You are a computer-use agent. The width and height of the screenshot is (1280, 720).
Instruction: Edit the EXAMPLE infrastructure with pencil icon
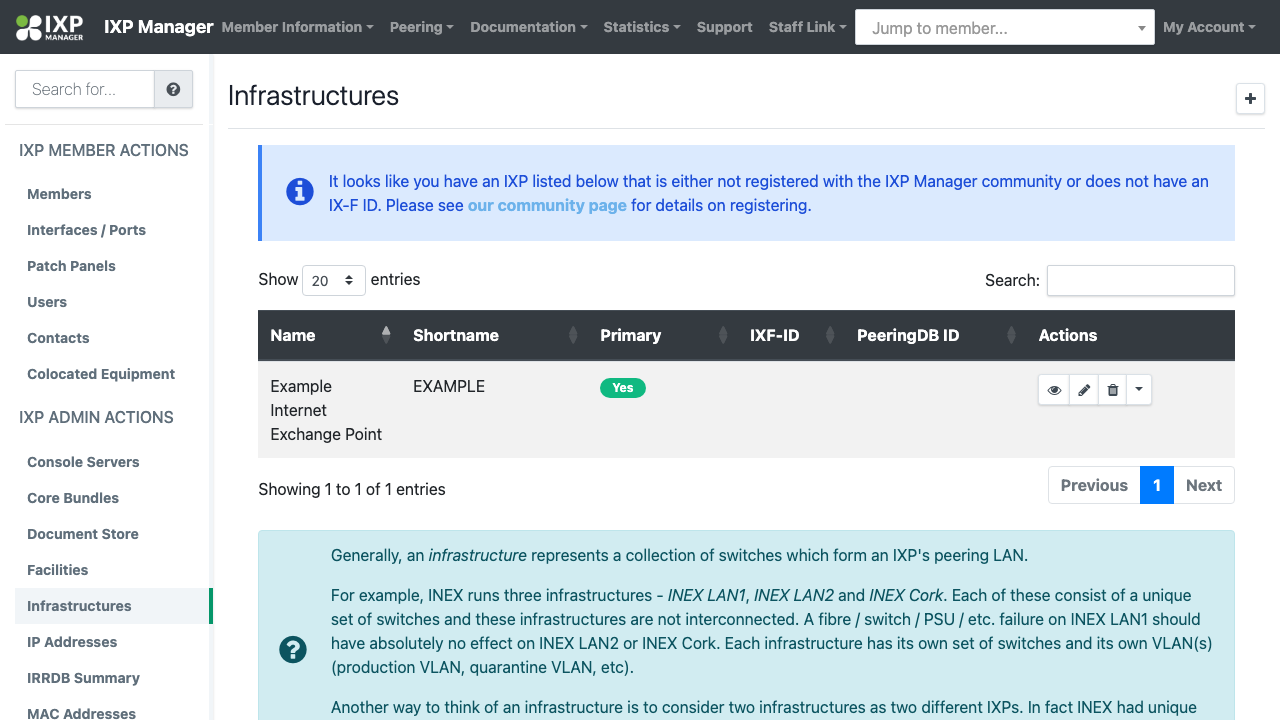click(1083, 390)
